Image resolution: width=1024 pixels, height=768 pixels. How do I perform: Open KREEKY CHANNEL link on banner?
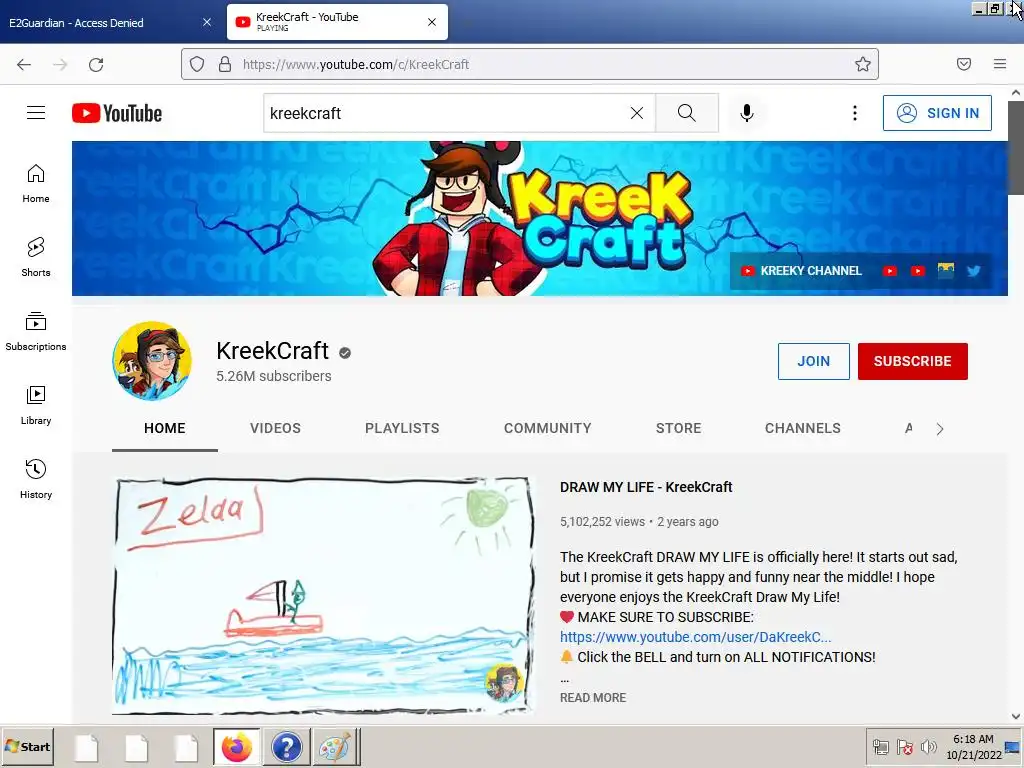pyautogui.click(x=801, y=271)
